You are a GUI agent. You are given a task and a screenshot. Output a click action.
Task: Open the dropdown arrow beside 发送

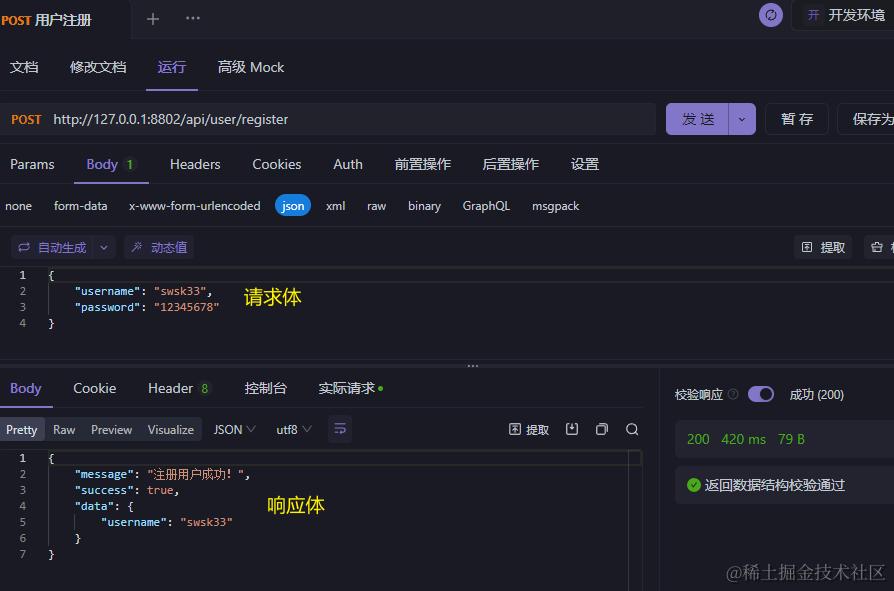point(742,119)
